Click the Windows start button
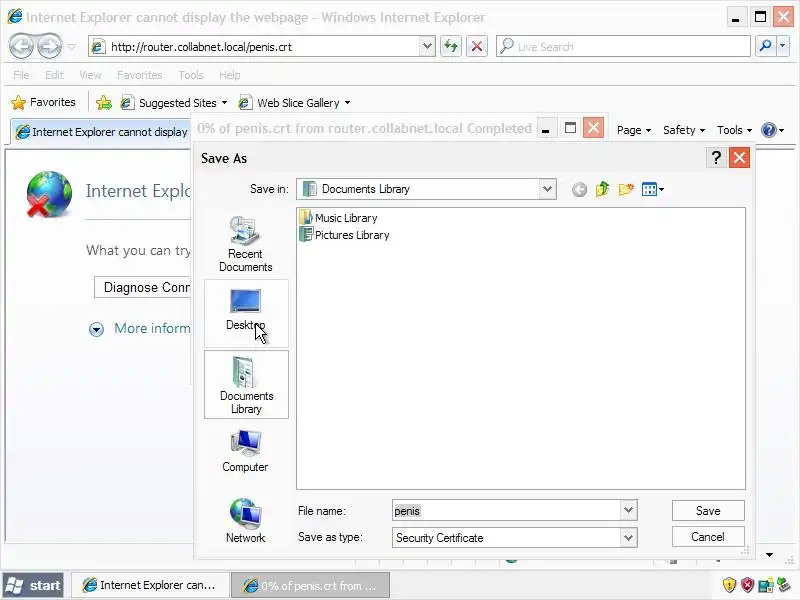 pyautogui.click(x=34, y=585)
